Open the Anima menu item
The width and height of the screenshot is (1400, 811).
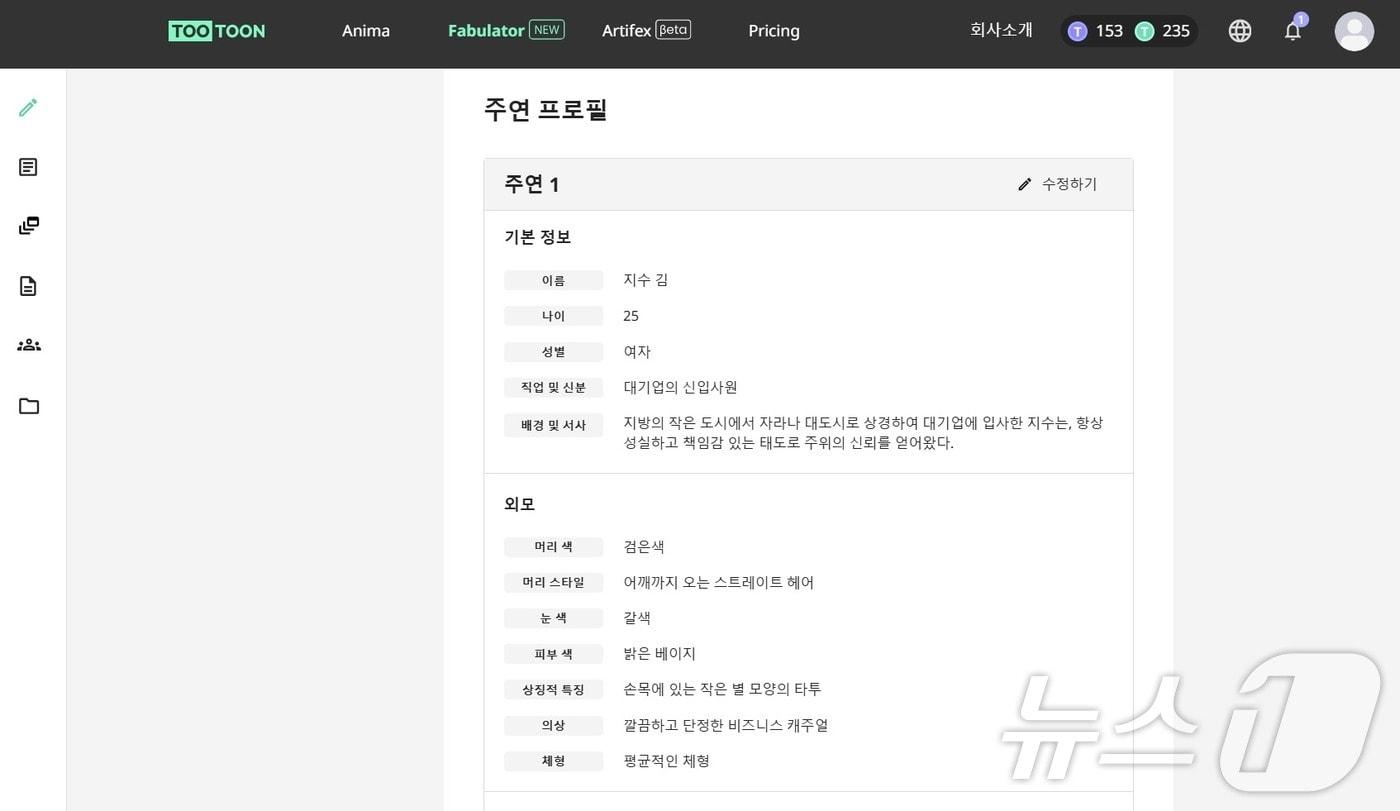365,31
